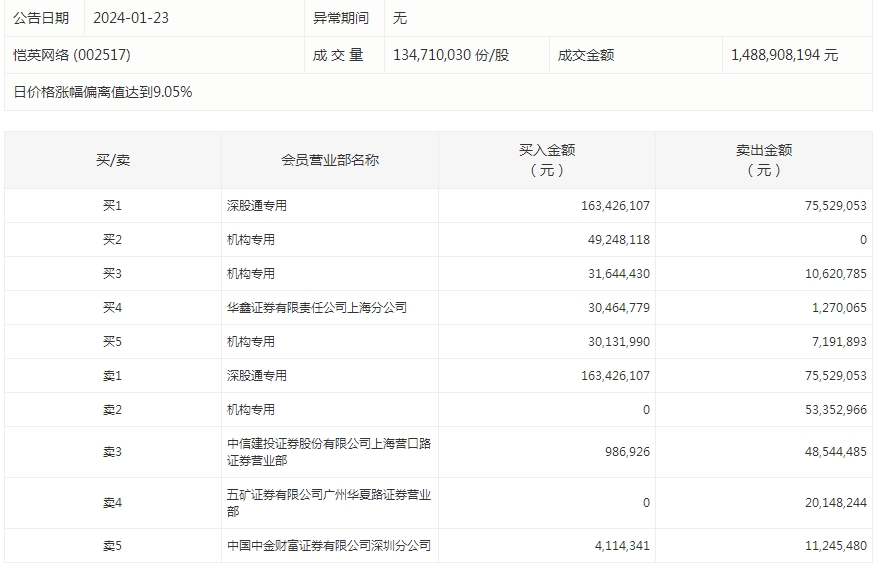
Task: Select the 买3 row label
Action: tap(112, 274)
